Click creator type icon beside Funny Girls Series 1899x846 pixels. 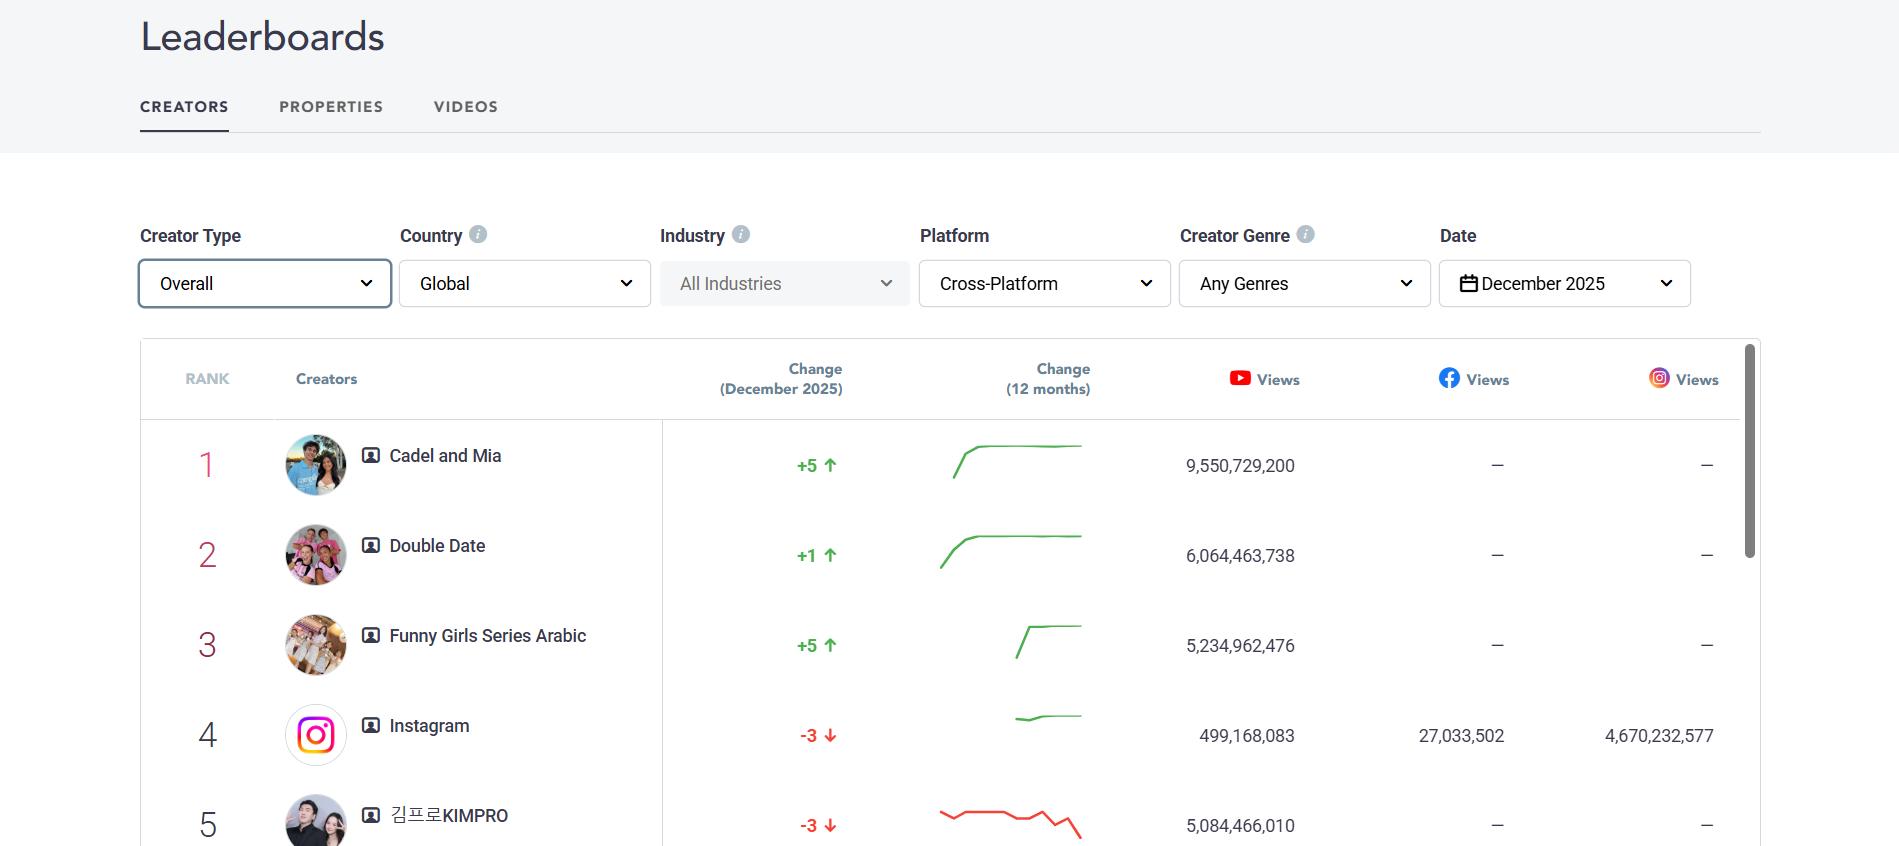(371, 636)
